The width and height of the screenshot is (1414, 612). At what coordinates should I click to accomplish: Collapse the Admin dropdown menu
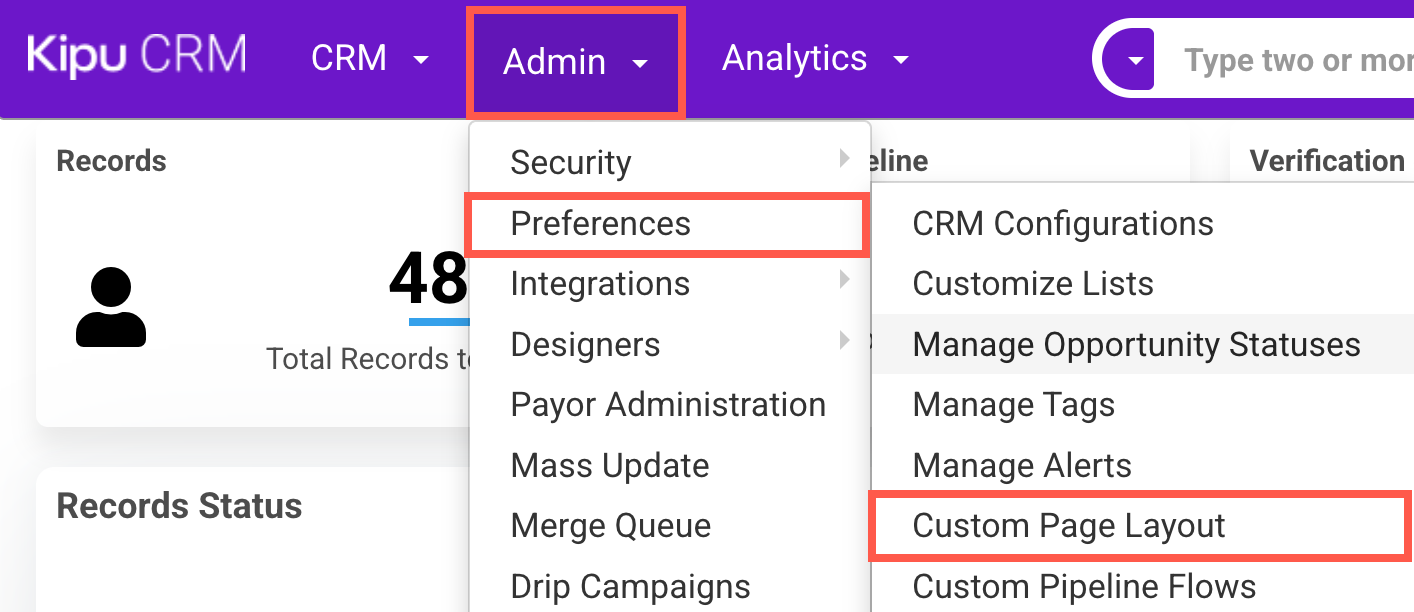[575, 62]
